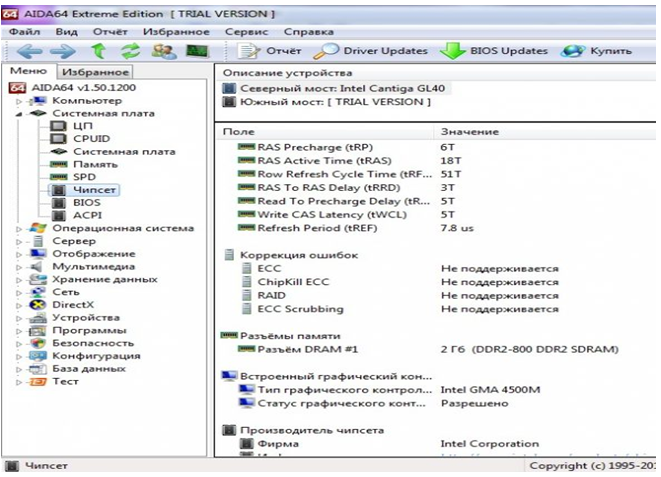661x477 pixels.
Task: Click the Тест icon in tree
Action: [38, 382]
